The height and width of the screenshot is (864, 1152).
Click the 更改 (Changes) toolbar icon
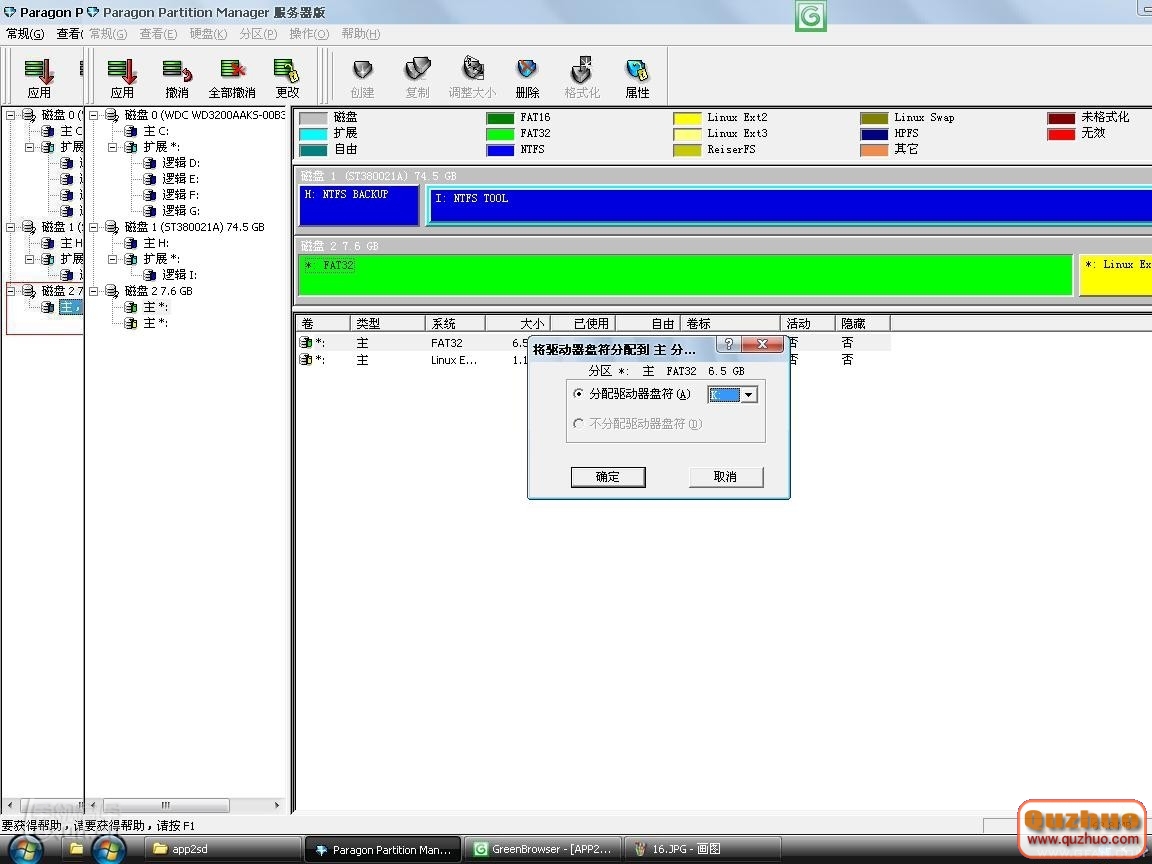287,77
